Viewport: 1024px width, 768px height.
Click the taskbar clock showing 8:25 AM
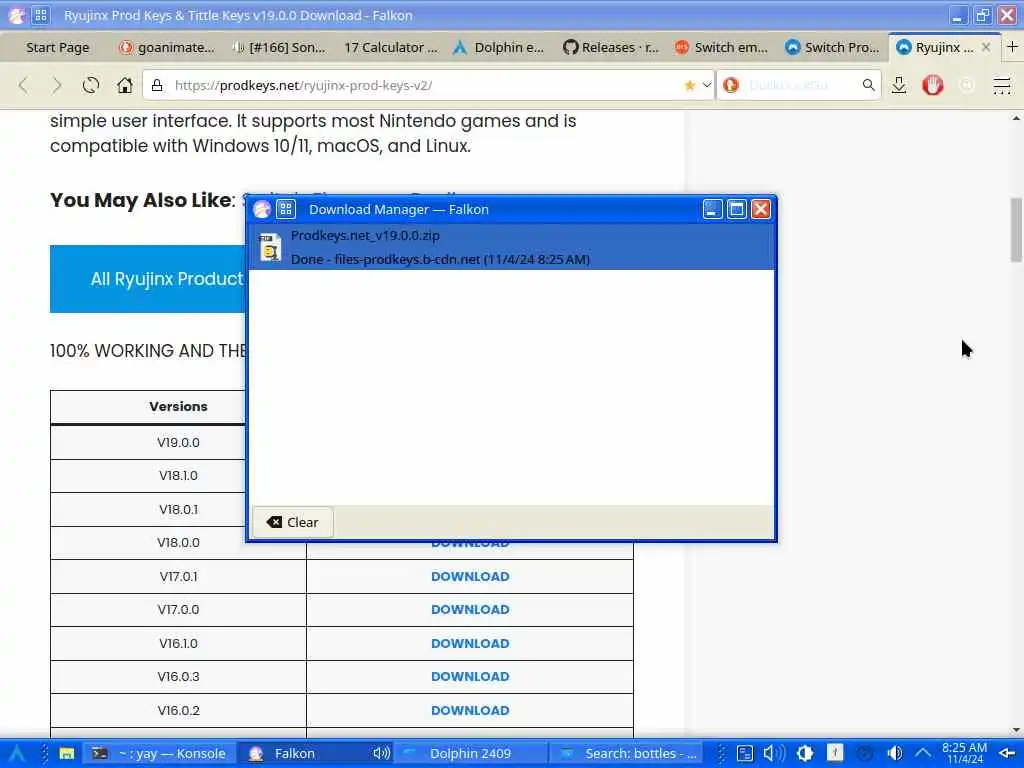coord(965,754)
